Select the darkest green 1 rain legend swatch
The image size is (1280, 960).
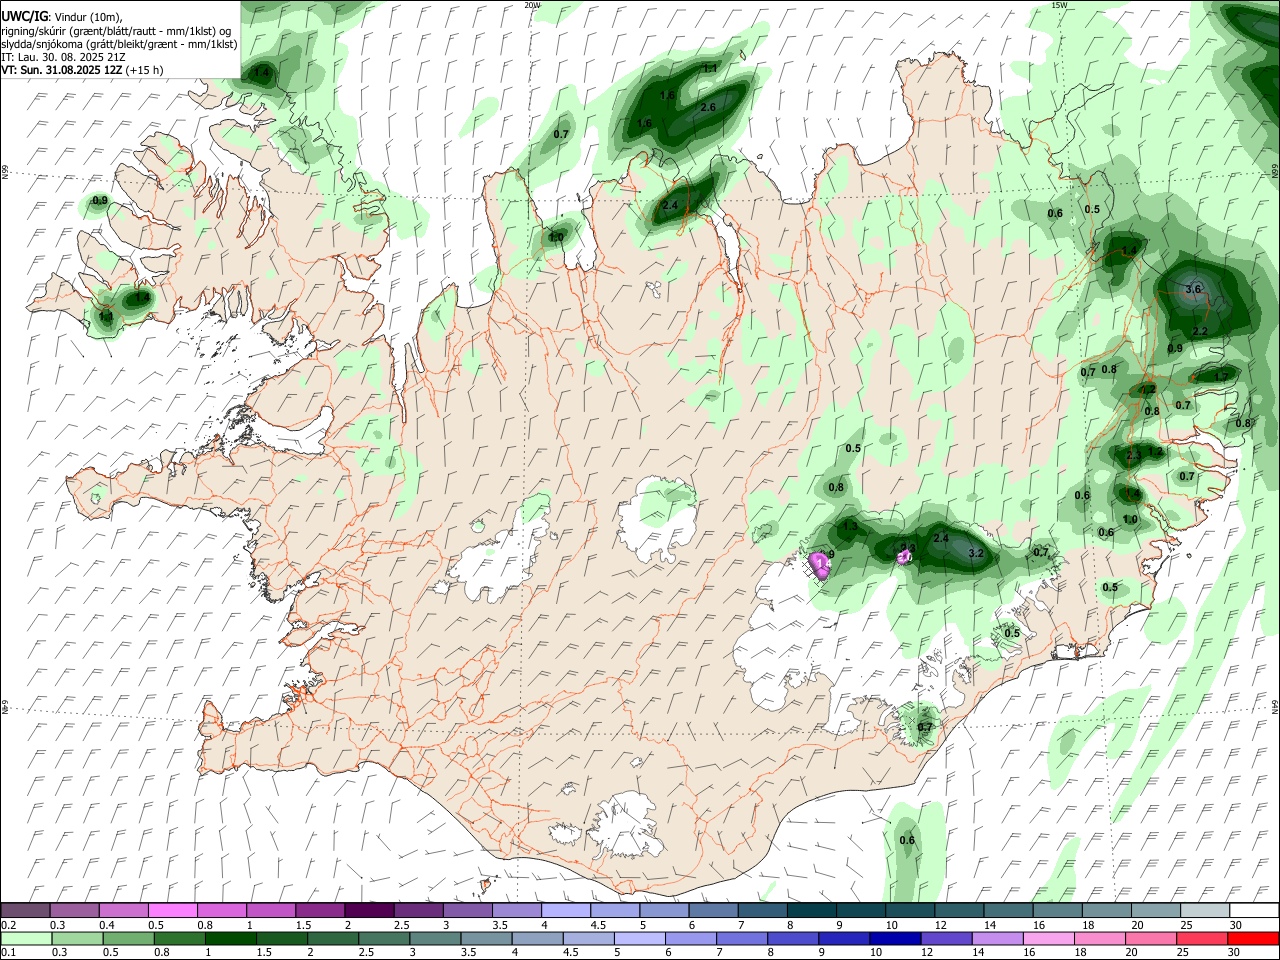[x=231, y=939]
